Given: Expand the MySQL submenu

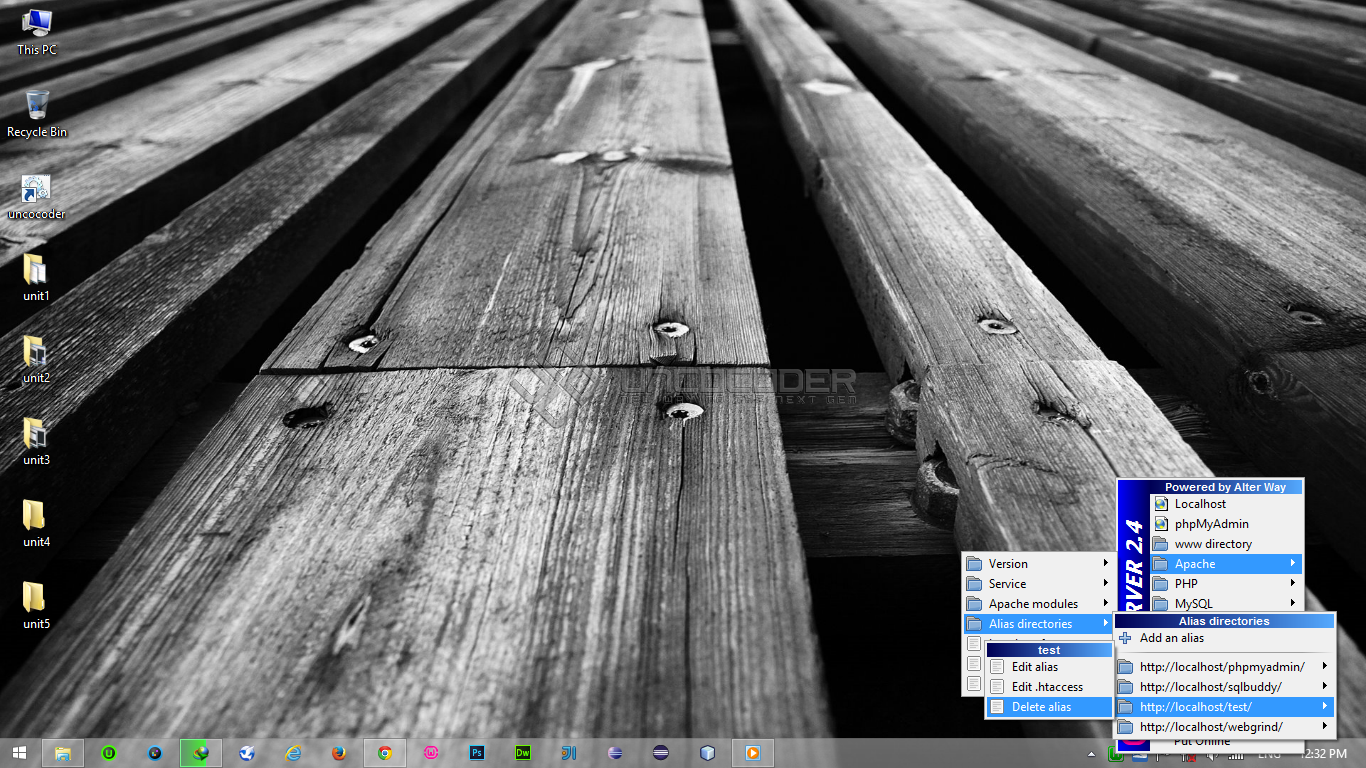Looking at the screenshot, I should click(1226, 604).
